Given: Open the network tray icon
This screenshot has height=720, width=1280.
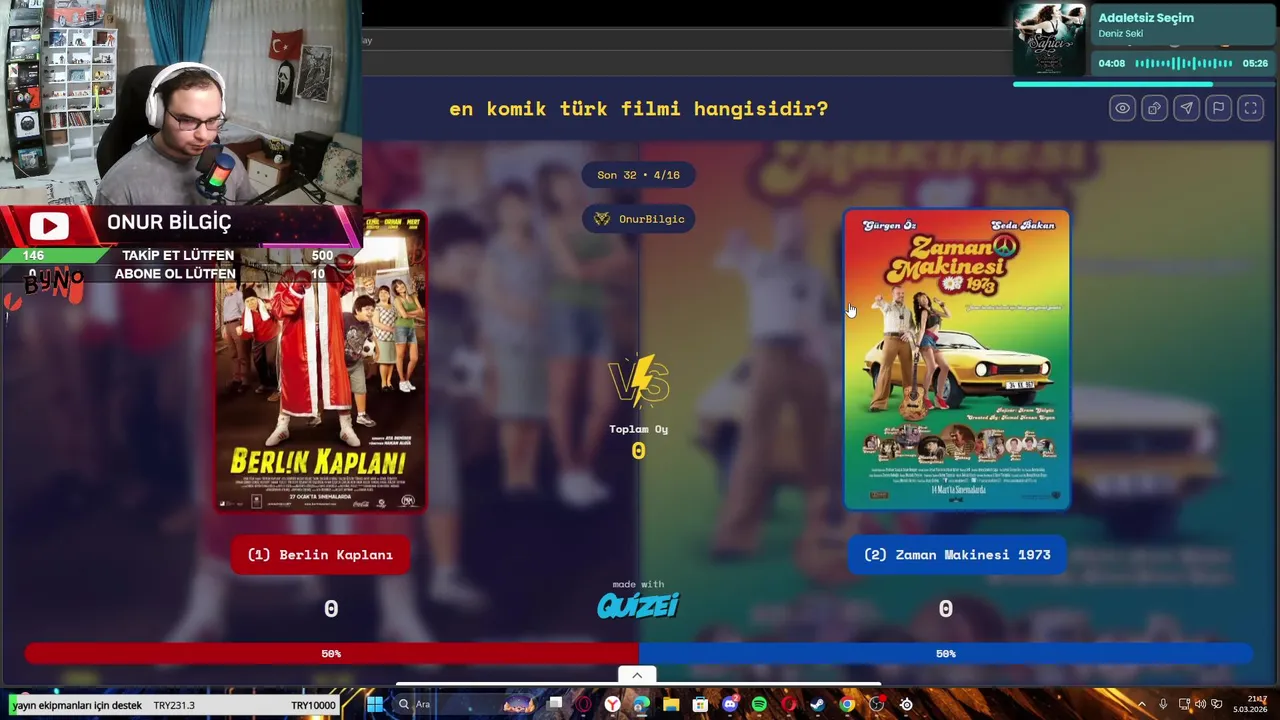Looking at the screenshot, I should point(1184,705).
